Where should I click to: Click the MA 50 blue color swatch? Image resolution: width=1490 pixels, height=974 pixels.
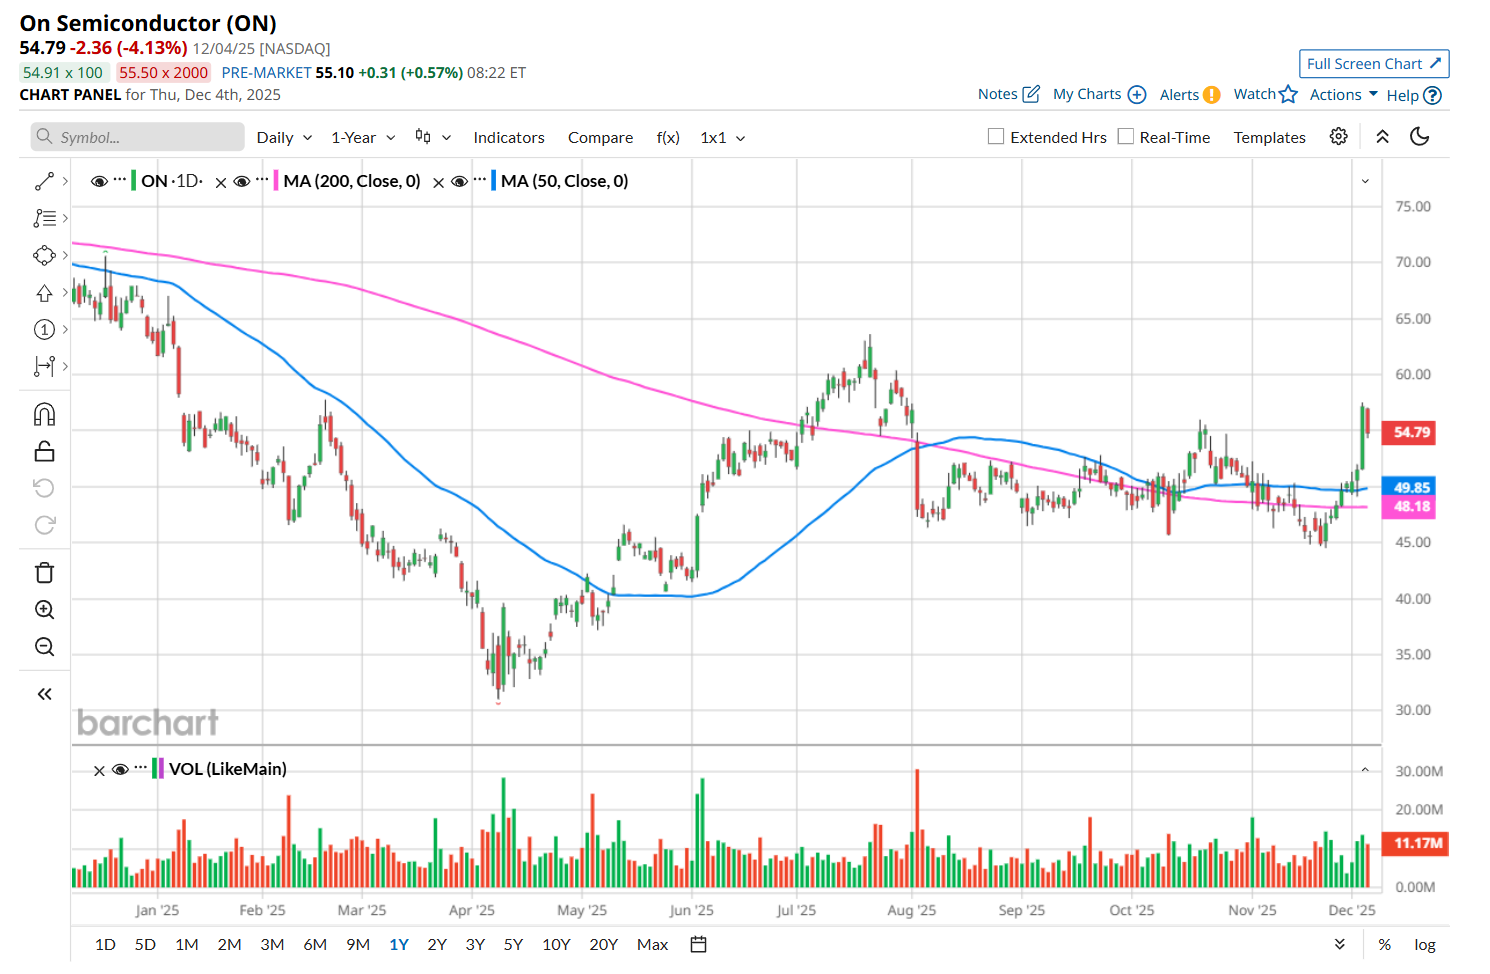(493, 181)
